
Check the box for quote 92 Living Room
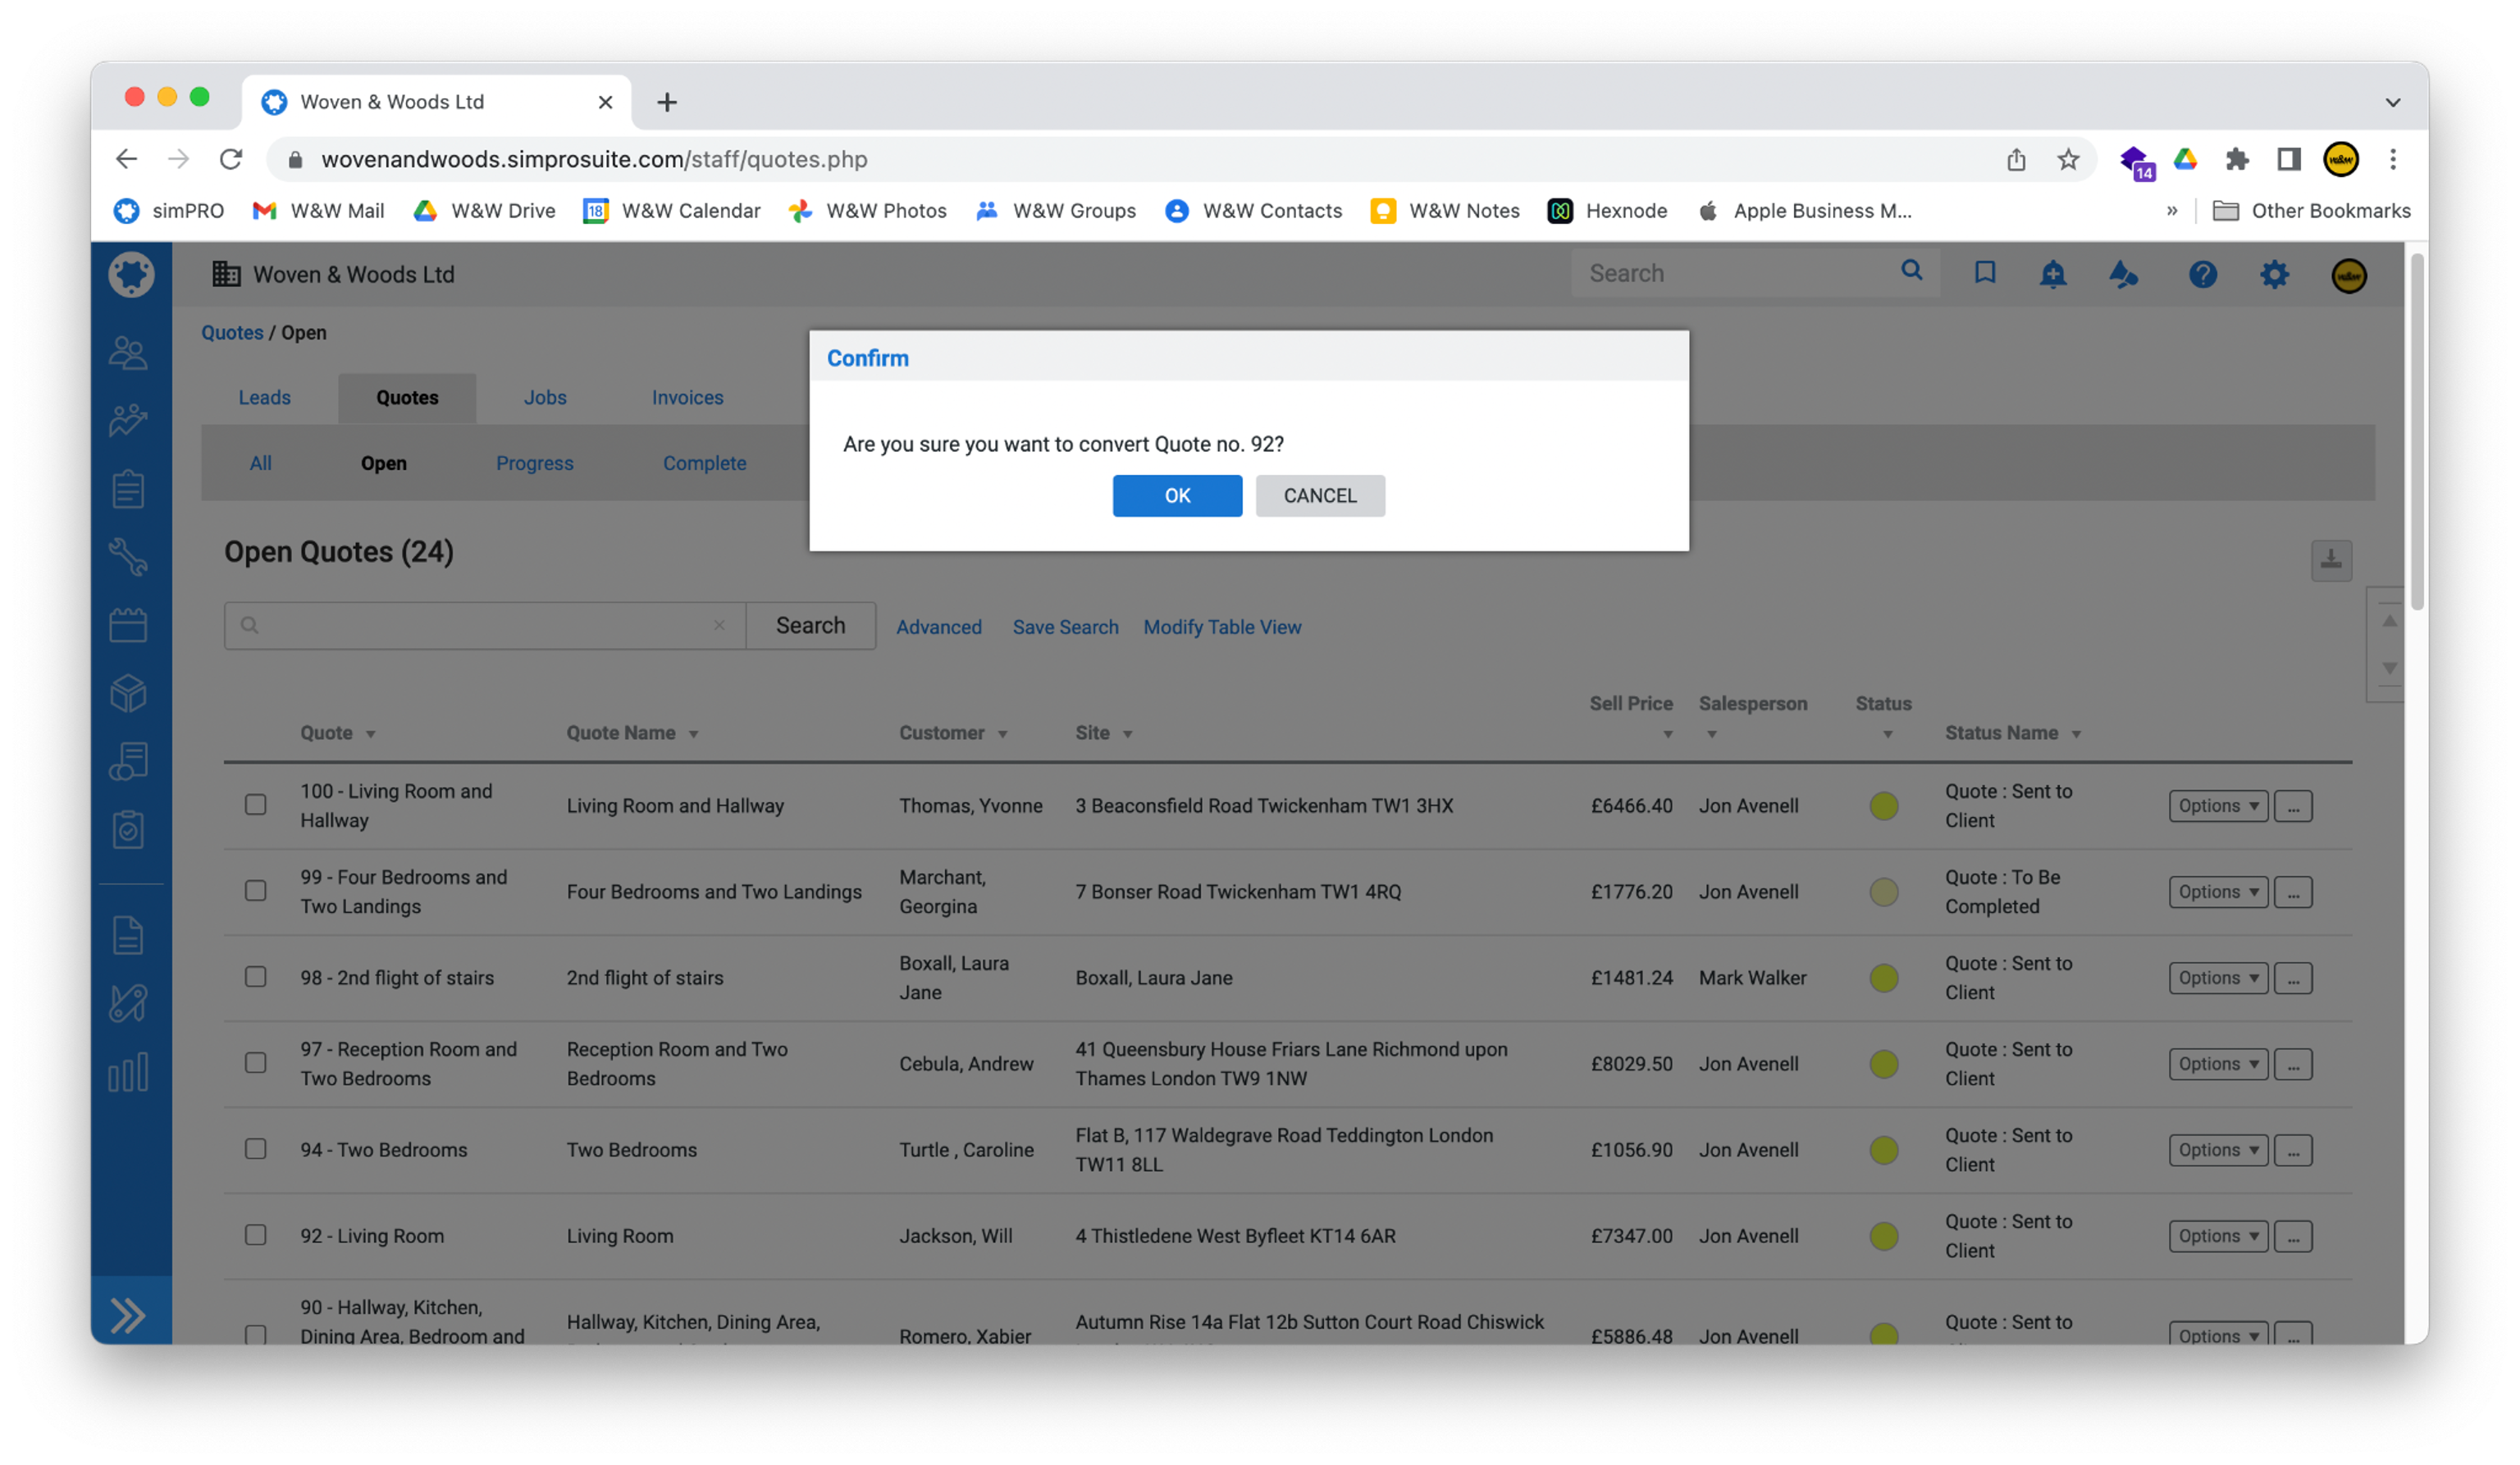coord(256,1235)
